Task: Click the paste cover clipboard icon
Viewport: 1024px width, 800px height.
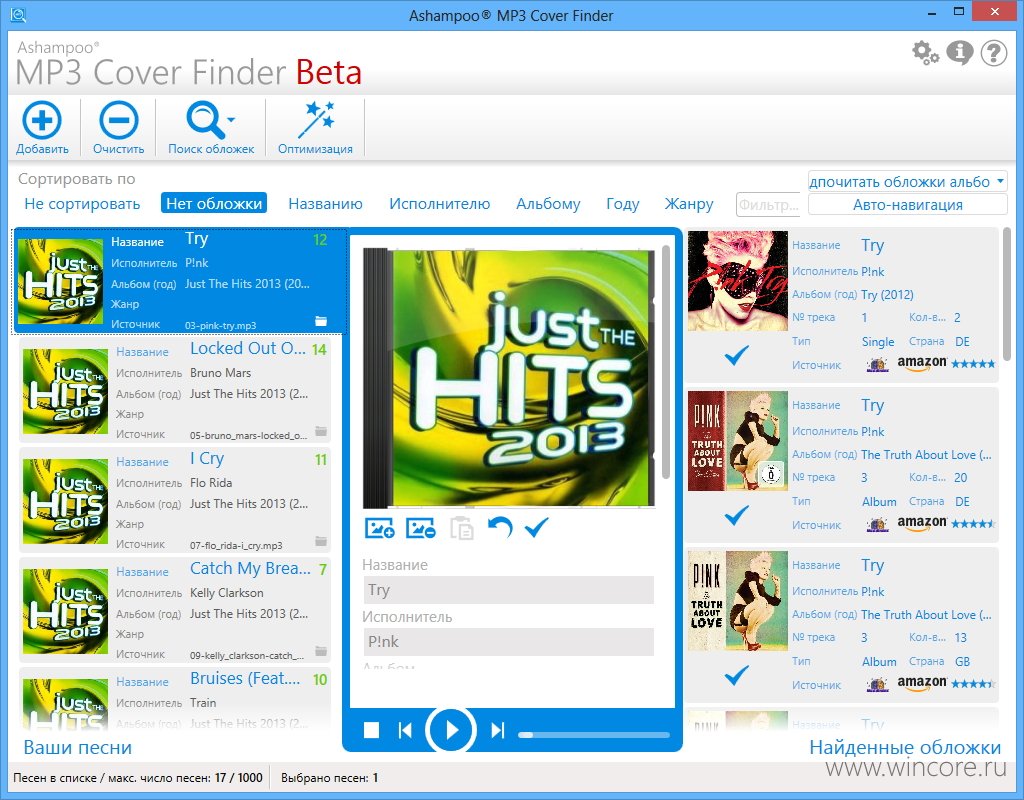Action: (x=462, y=528)
